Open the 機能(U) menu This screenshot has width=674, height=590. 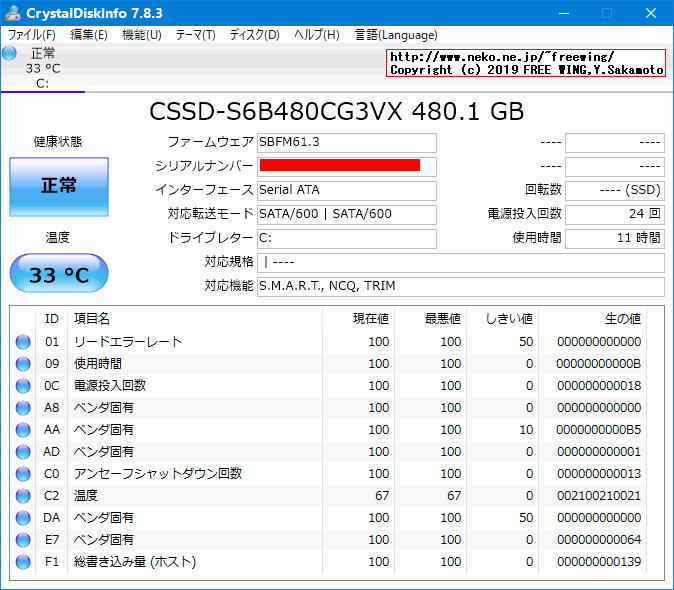pyautogui.click(x=141, y=35)
